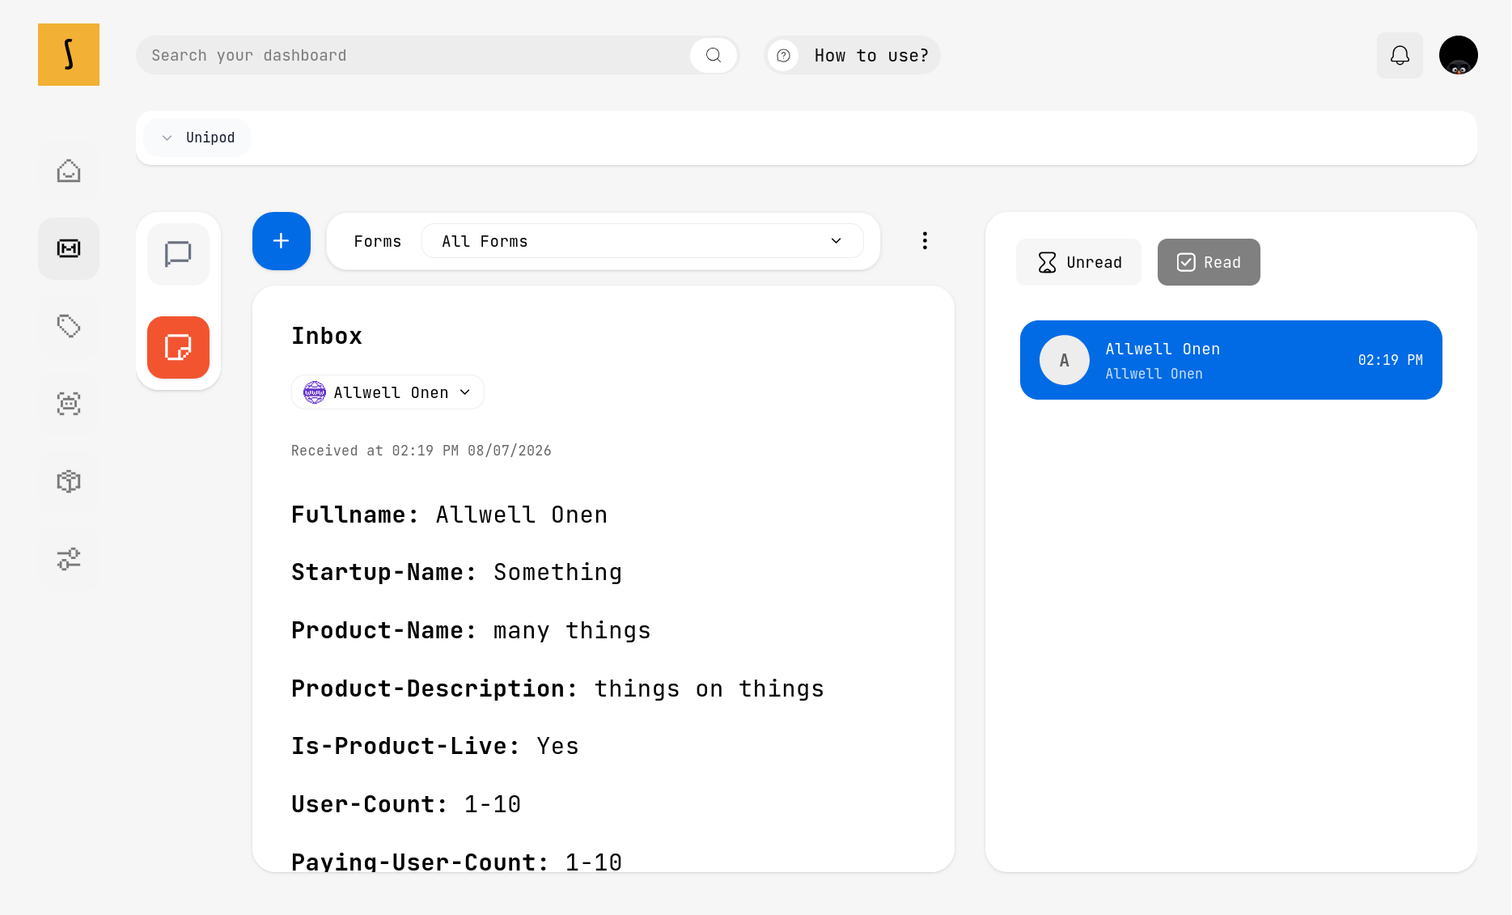Open the three-dot more options menu
The image size is (1512, 915).
[x=924, y=241]
